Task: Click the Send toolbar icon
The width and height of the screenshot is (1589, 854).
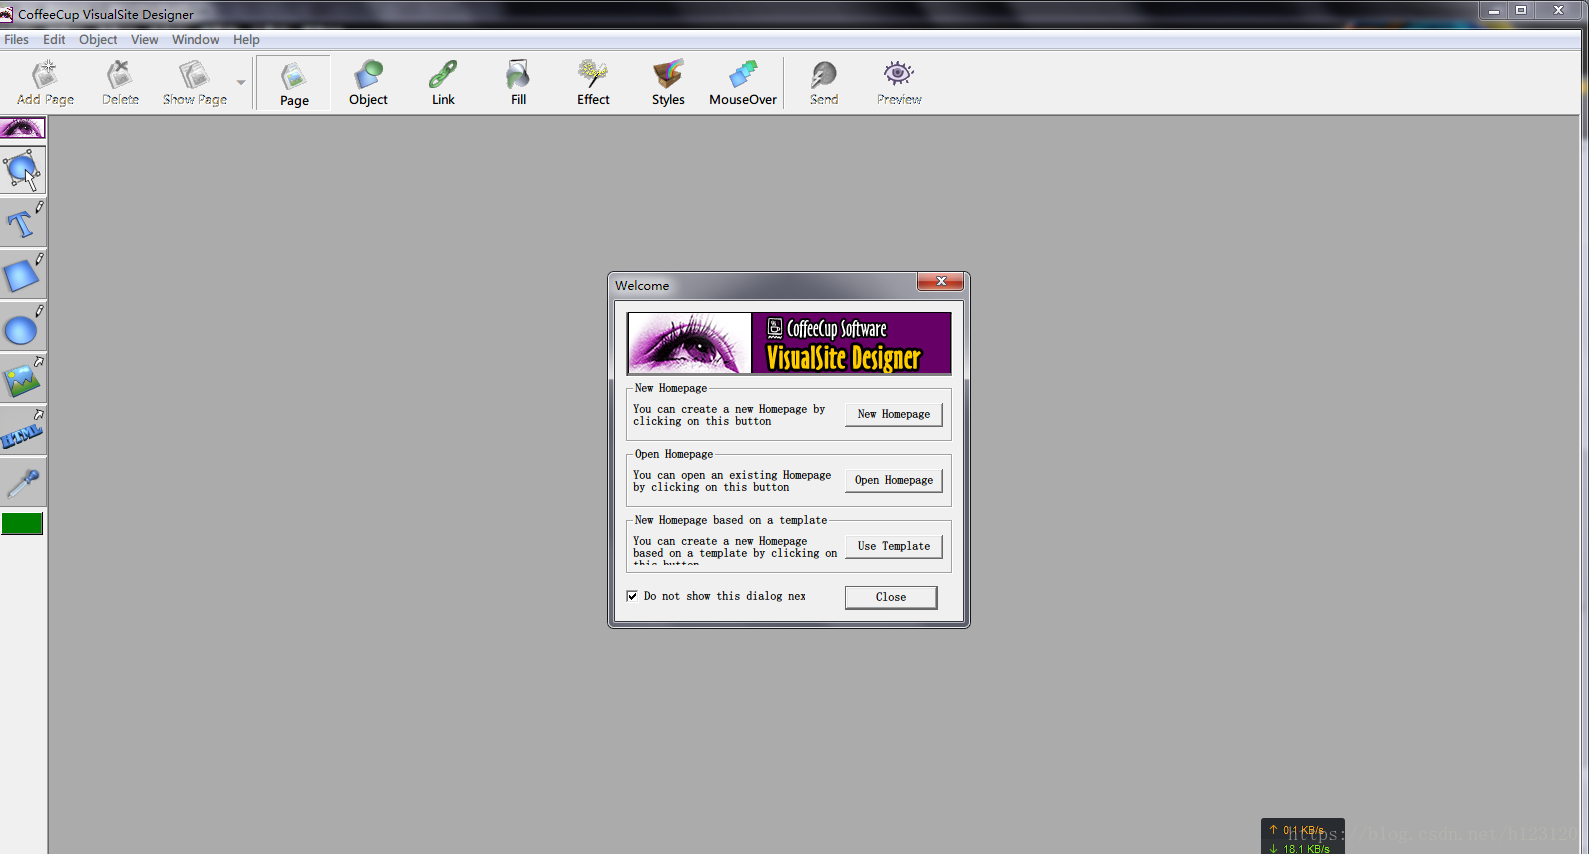Action: [x=824, y=83]
